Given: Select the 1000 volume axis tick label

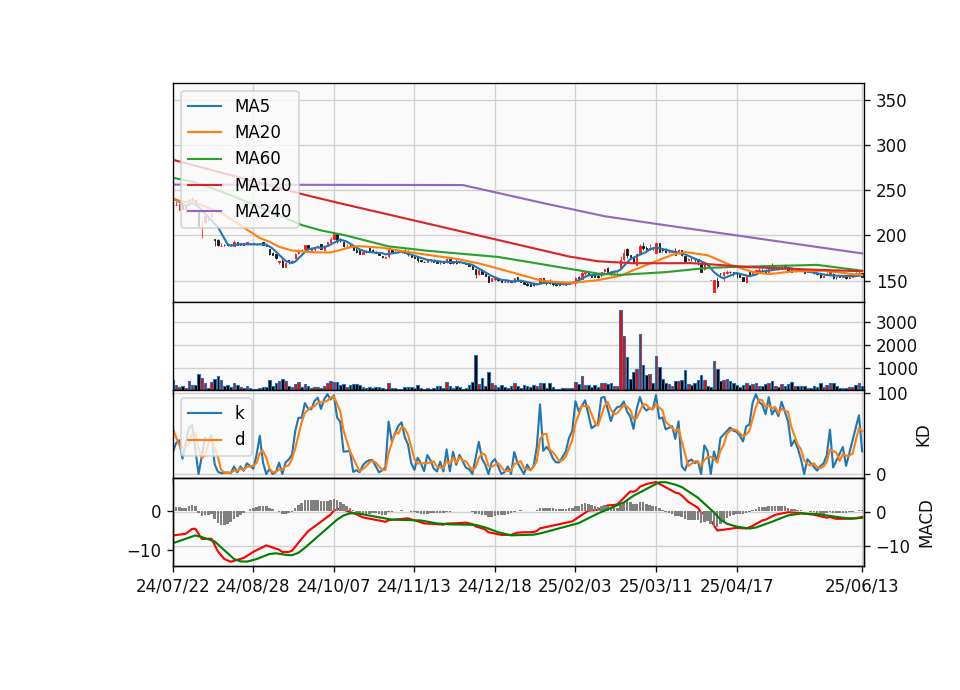Looking at the screenshot, I should [x=896, y=369].
